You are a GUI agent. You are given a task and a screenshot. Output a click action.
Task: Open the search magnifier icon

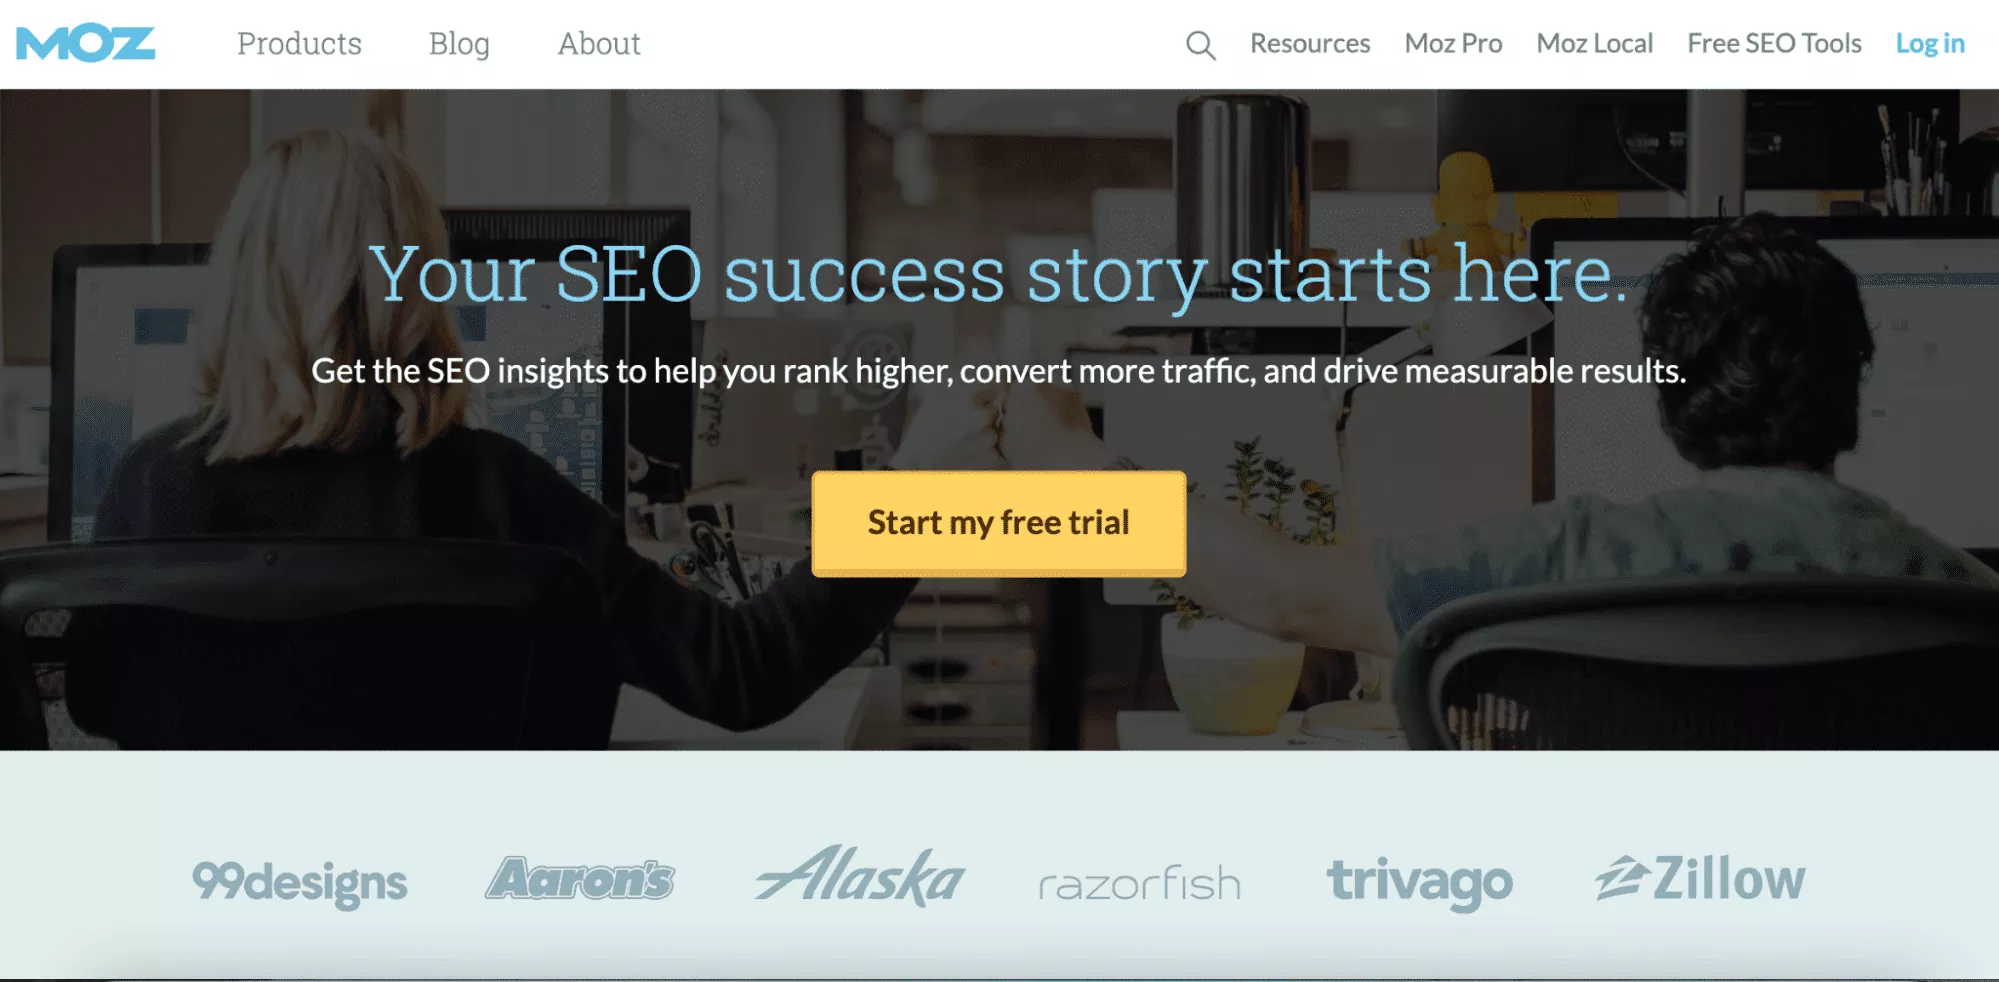point(1200,45)
